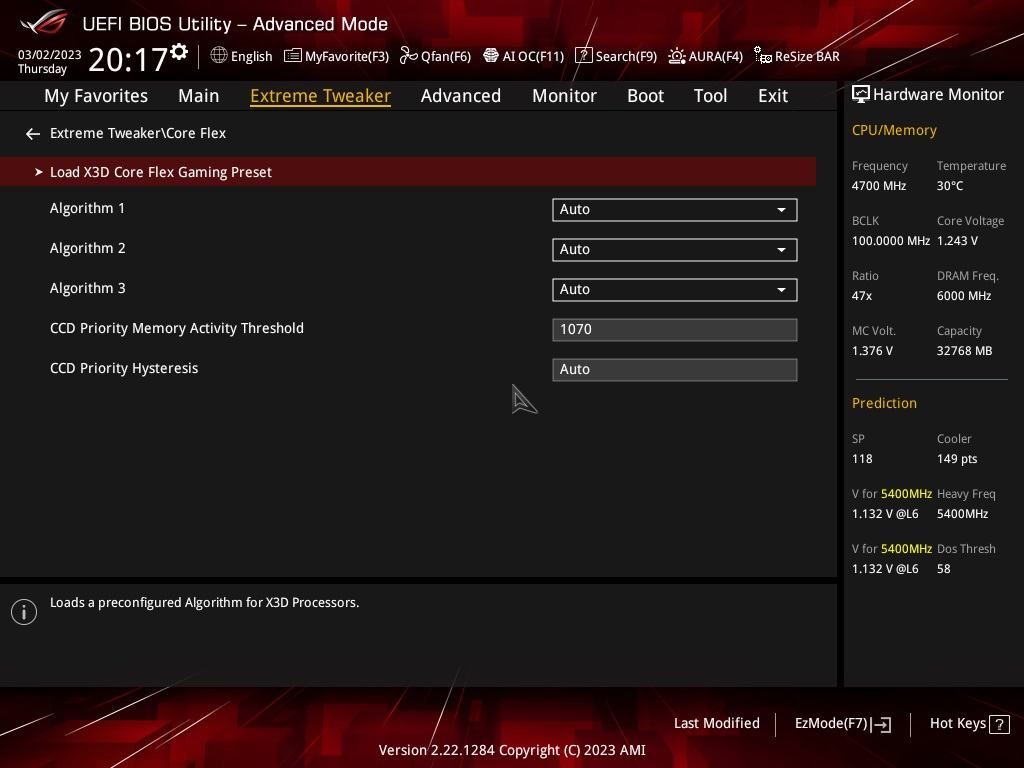
Task: Click the Dos Thresh 58 value
Action: (x=943, y=569)
